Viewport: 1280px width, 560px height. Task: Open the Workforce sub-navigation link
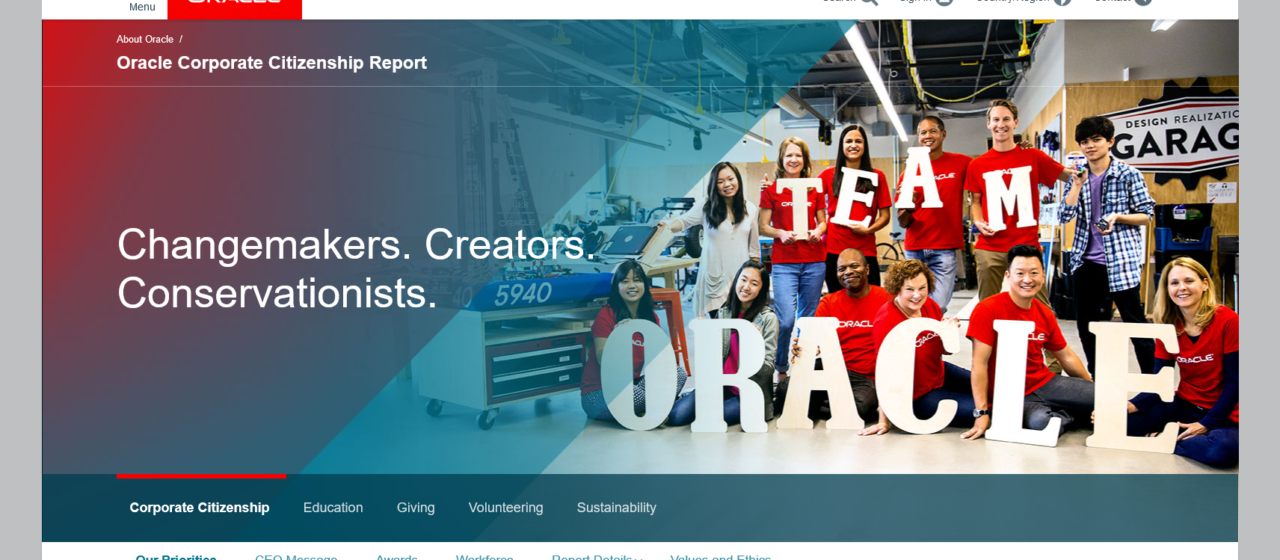(485, 556)
